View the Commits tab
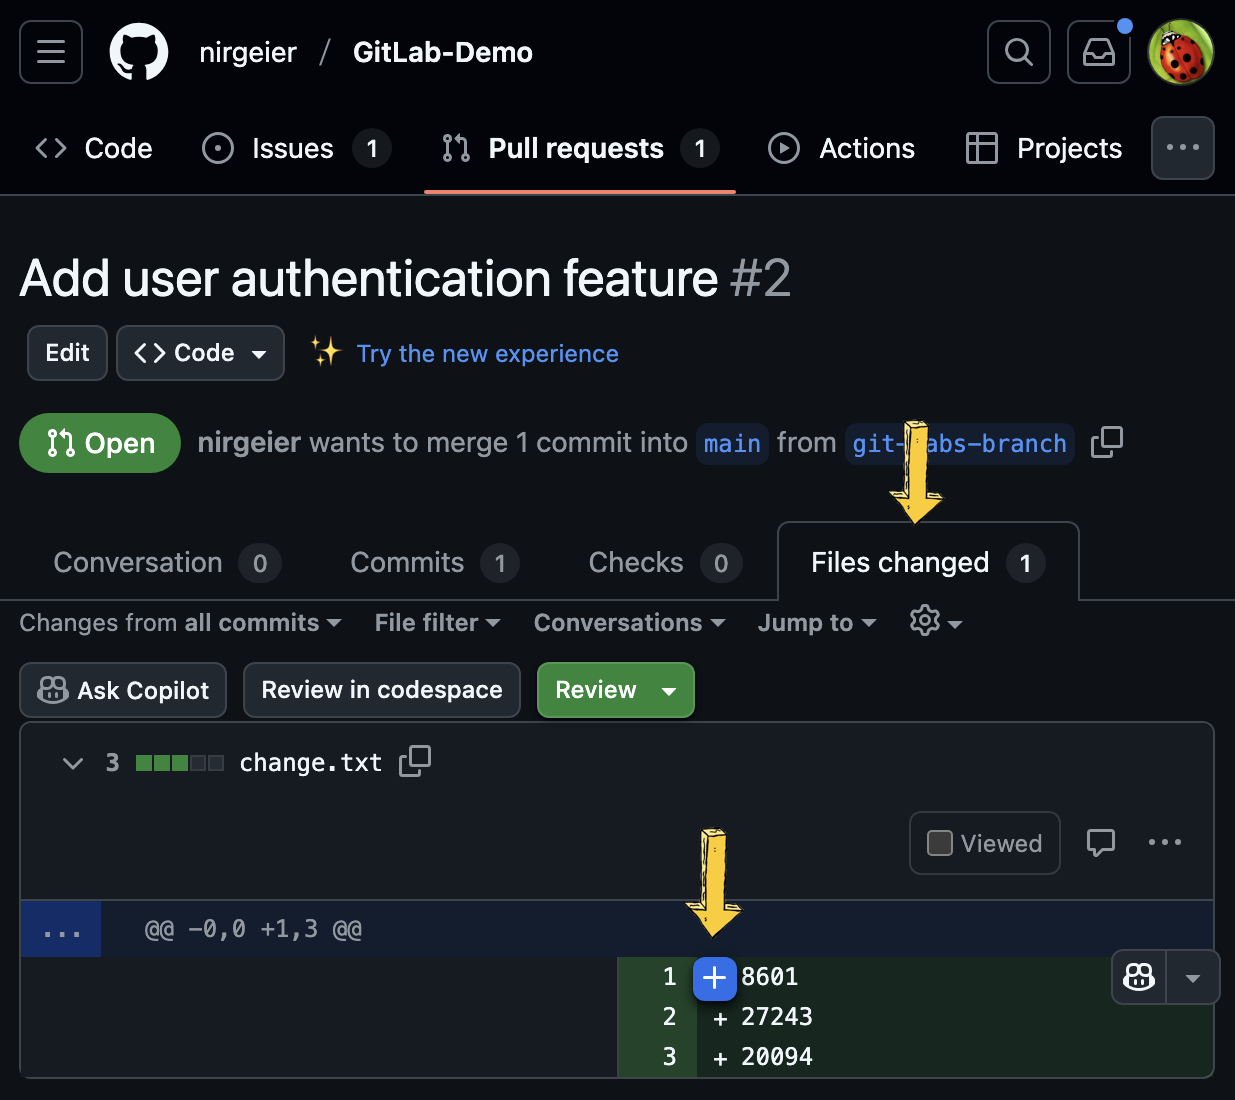The height and width of the screenshot is (1100, 1235). coord(434,563)
